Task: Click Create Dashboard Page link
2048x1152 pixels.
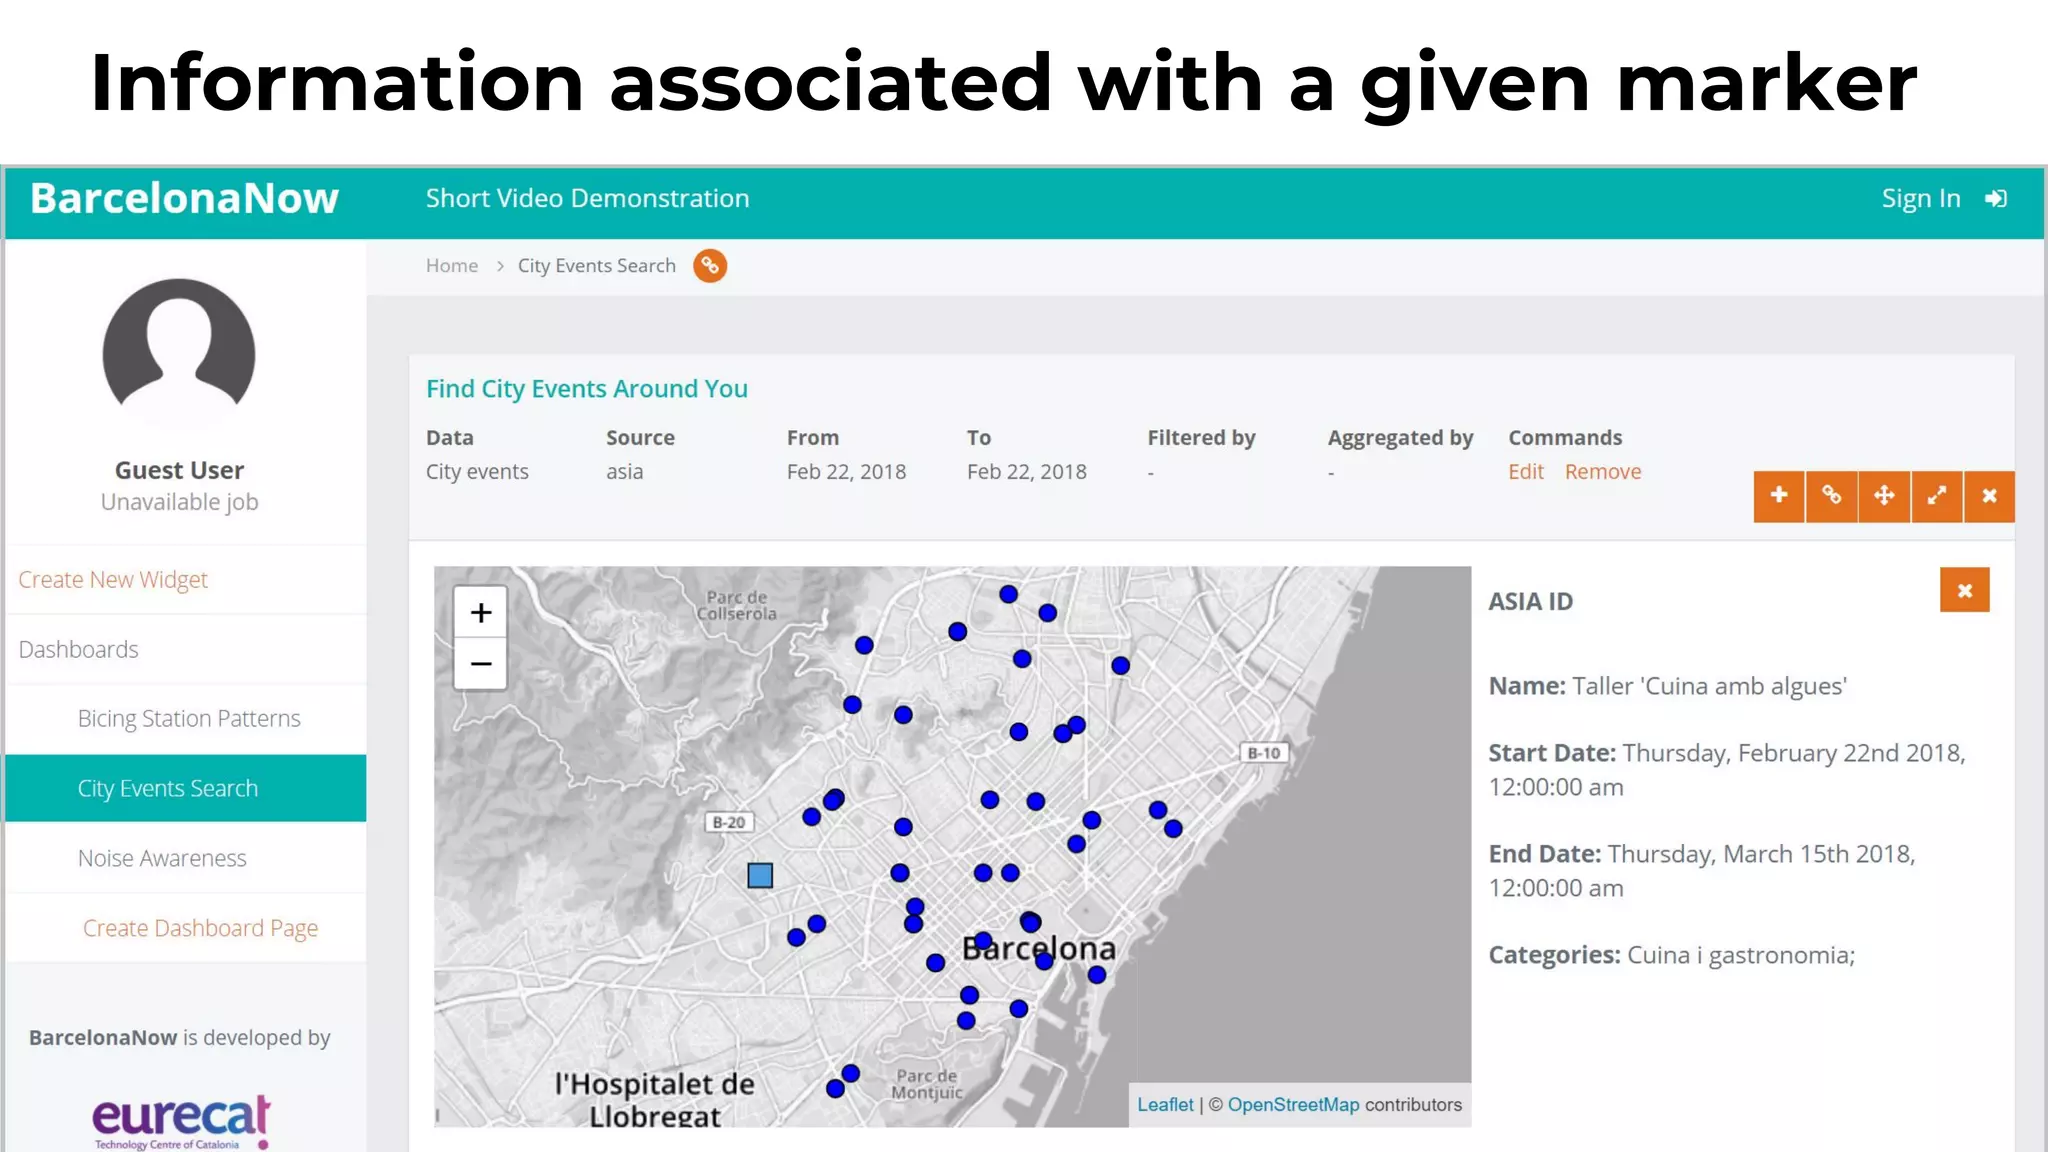Action: [200, 928]
